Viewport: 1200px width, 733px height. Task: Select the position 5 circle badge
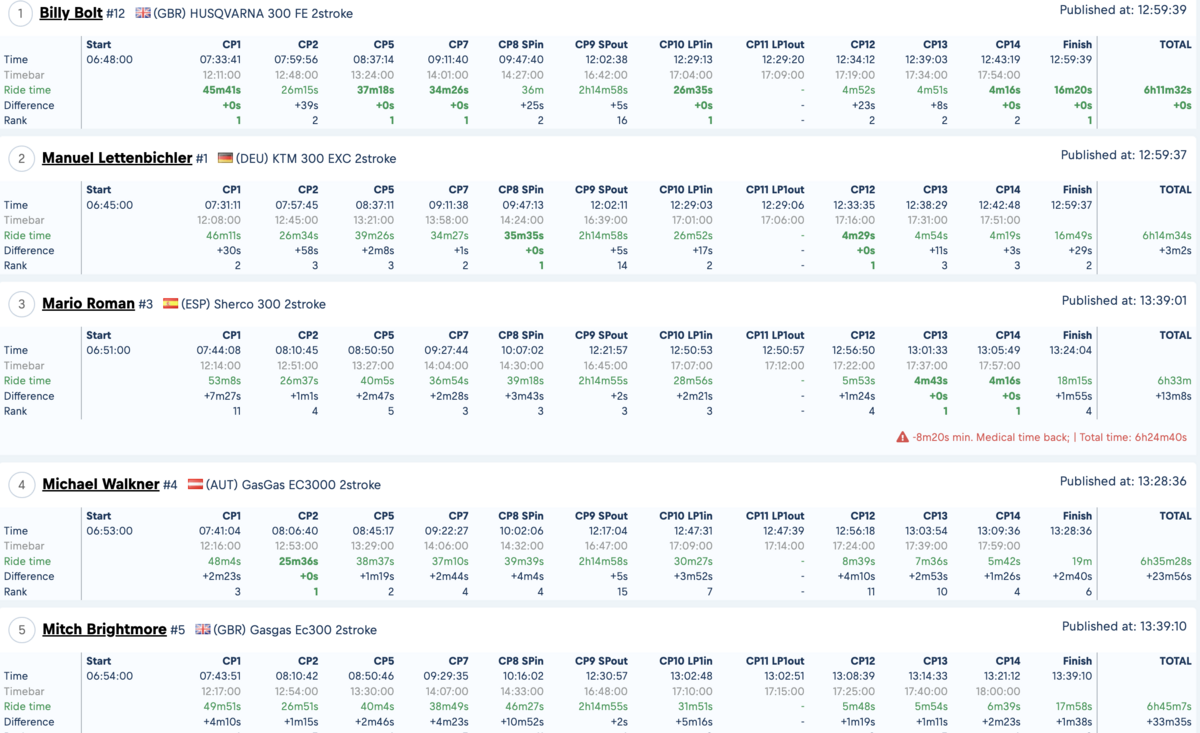coord(21,630)
